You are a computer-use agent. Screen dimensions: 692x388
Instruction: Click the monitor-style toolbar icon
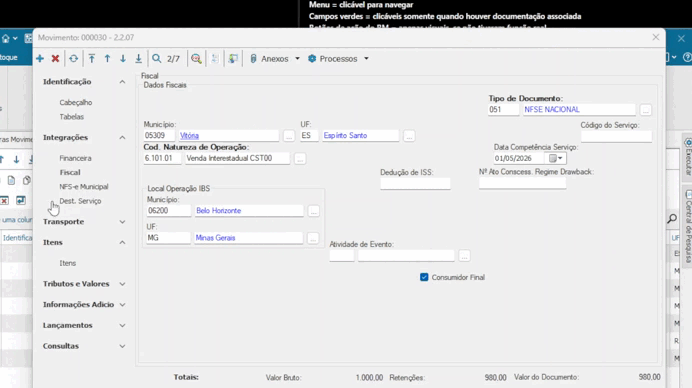tap(233, 59)
